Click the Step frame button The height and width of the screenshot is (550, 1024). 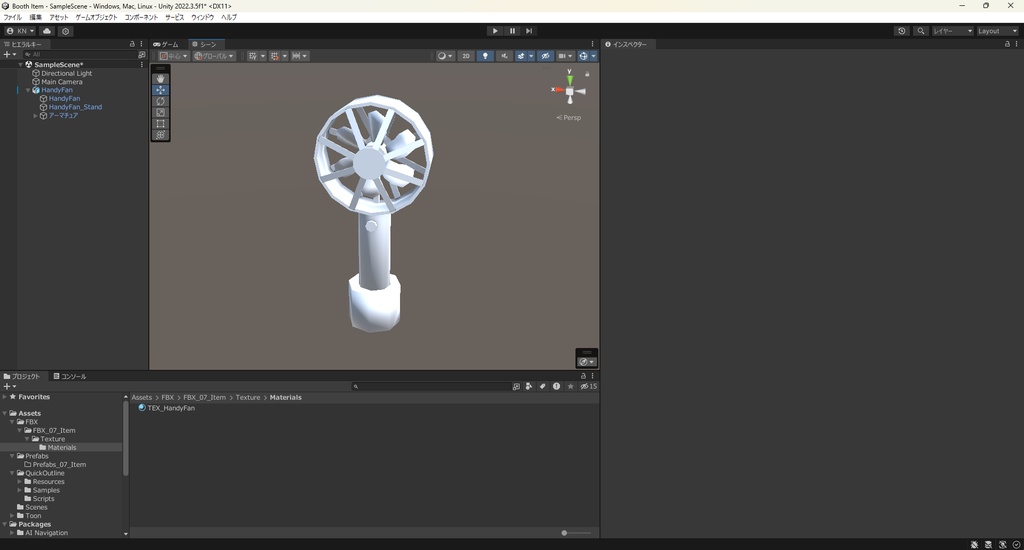(529, 31)
